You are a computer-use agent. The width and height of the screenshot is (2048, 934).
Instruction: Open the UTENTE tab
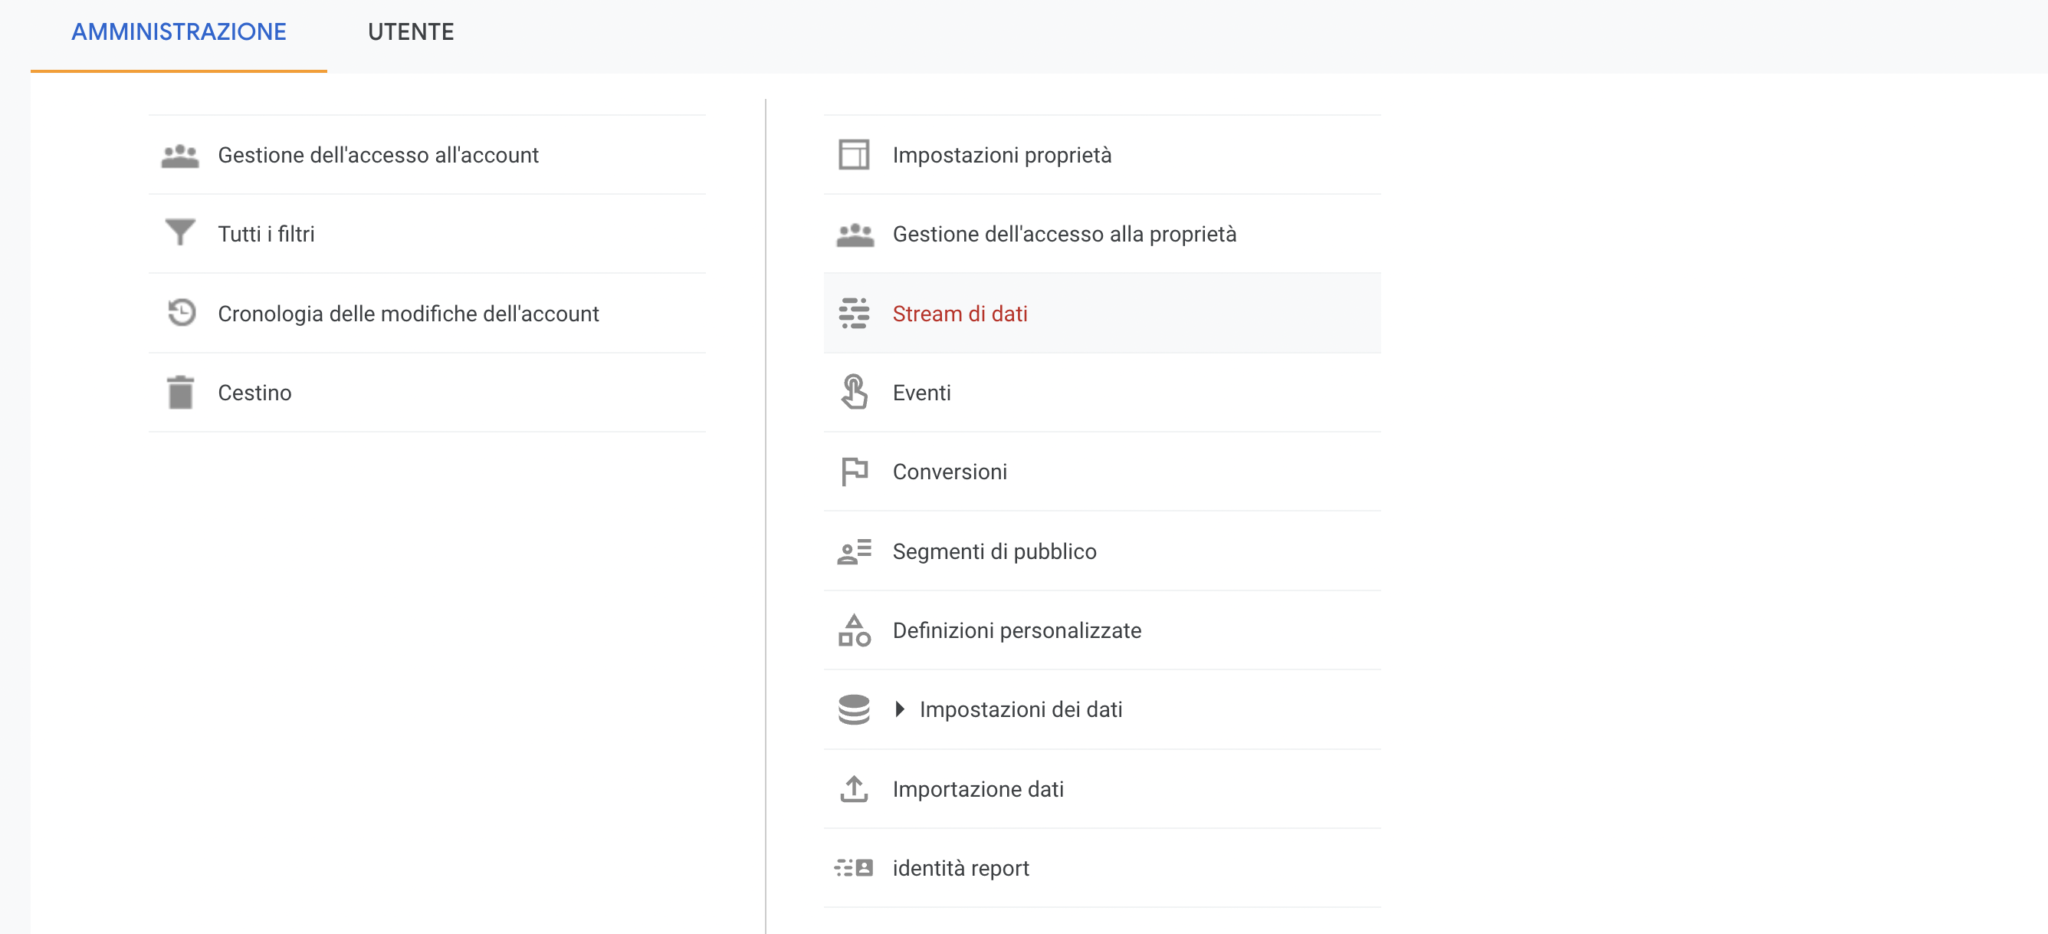click(x=410, y=32)
